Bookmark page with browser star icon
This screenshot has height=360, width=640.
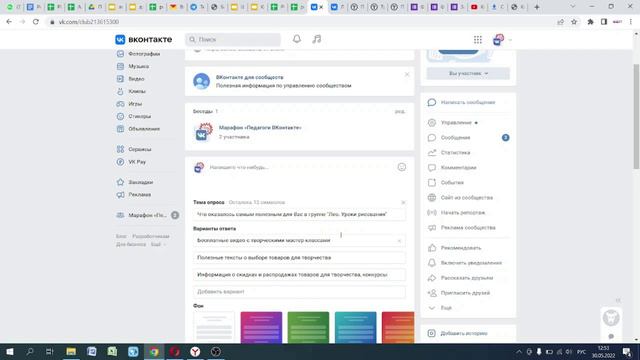[574, 22]
